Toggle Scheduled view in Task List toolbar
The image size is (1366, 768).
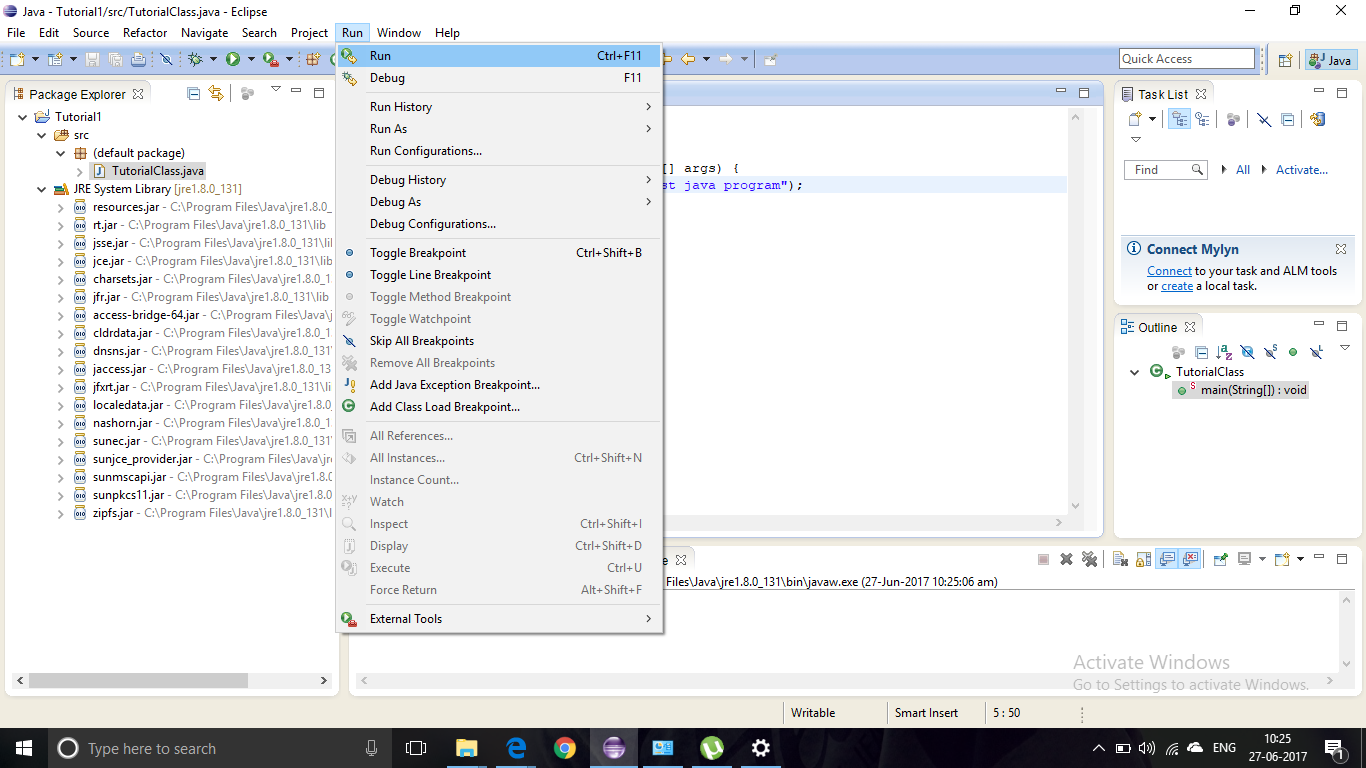pyautogui.click(x=1202, y=119)
